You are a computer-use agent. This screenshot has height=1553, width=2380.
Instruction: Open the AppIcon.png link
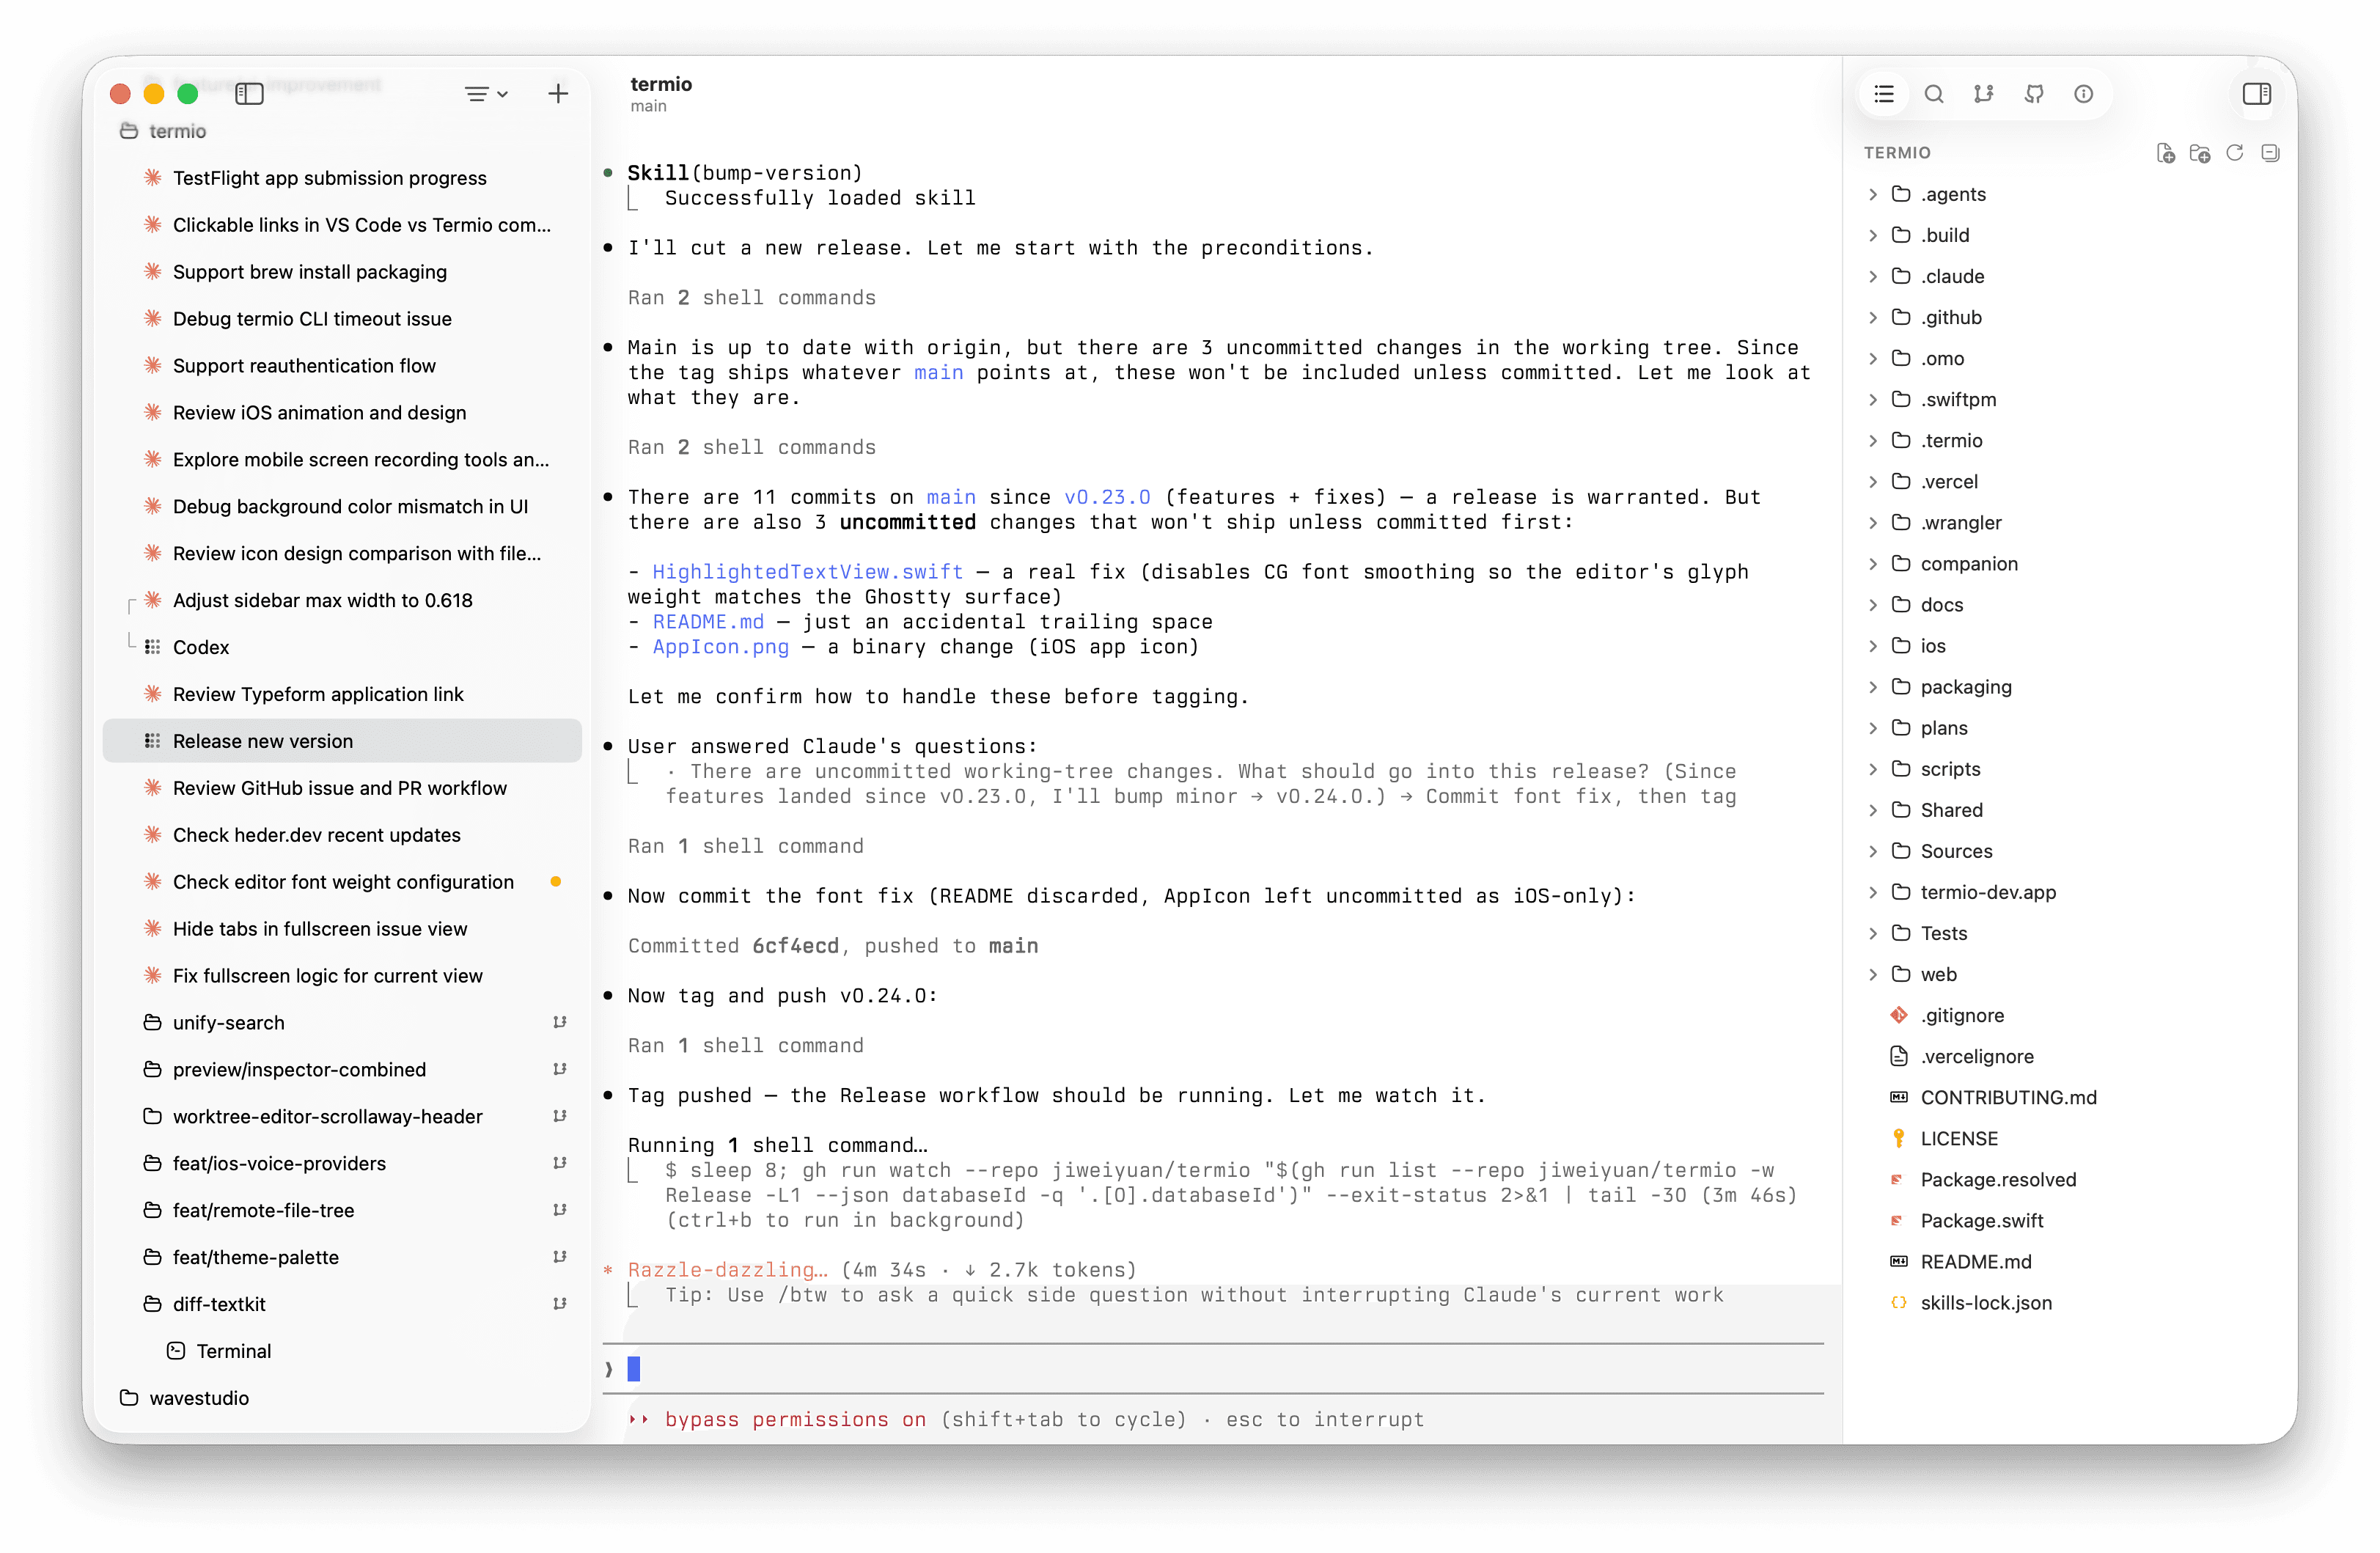[x=720, y=647]
